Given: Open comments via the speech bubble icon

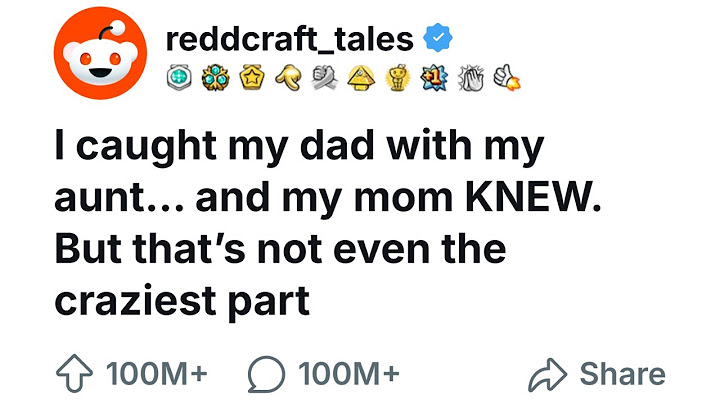Looking at the screenshot, I should 266,374.
